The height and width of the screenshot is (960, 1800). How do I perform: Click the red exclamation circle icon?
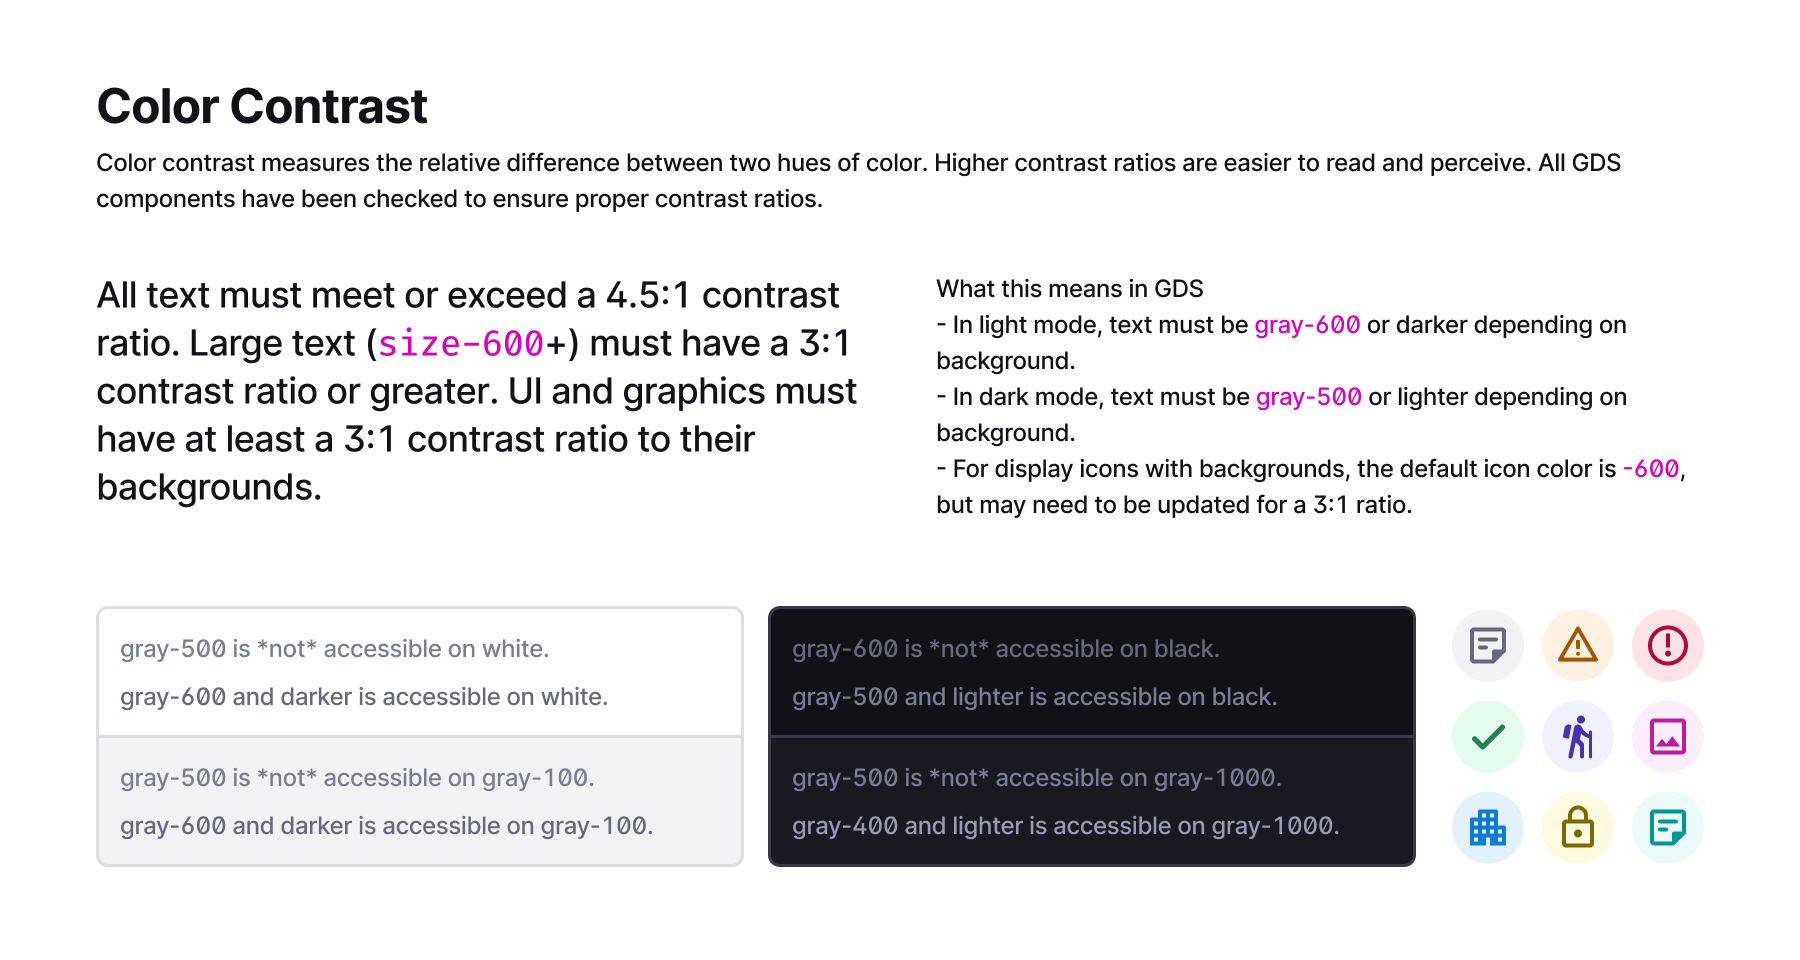[x=1668, y=646]
